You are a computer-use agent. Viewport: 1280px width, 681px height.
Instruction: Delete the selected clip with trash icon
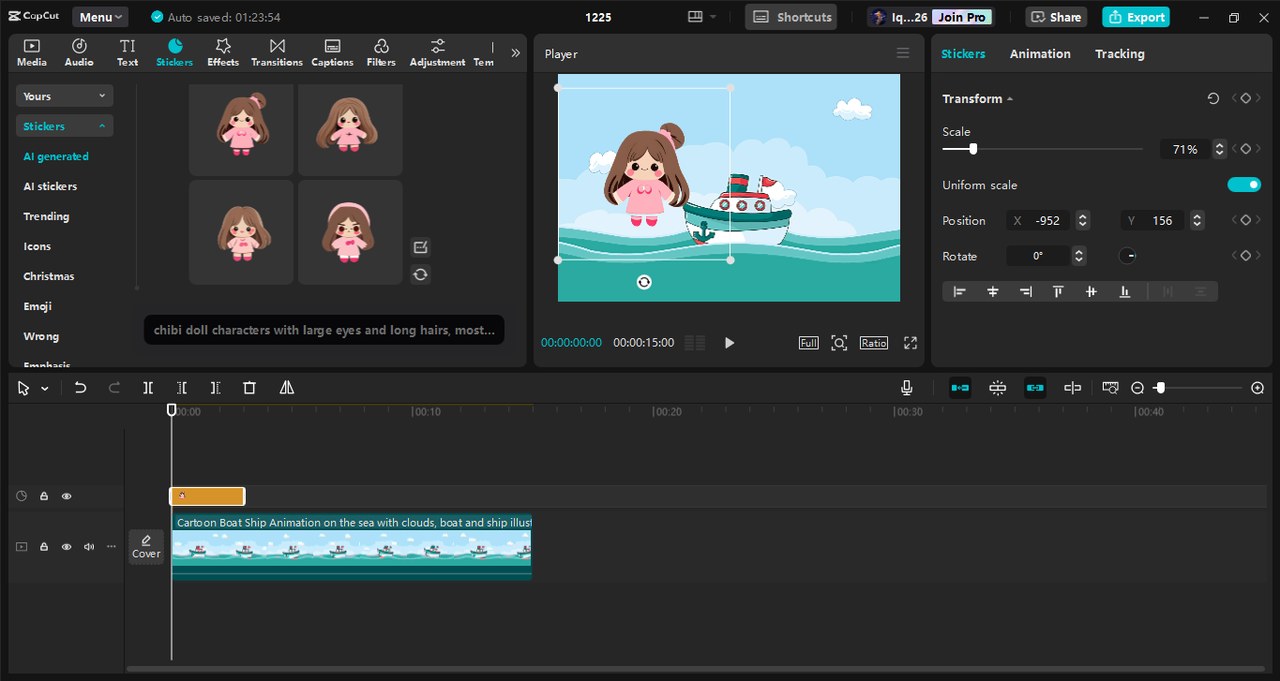click(250, 388)
